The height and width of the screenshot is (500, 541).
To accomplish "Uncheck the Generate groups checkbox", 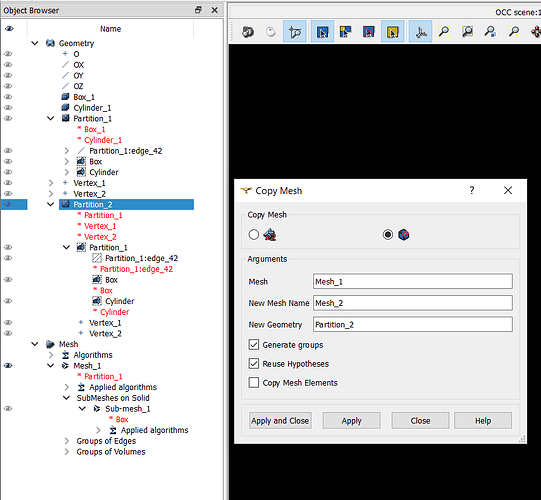I will [254, 345].
